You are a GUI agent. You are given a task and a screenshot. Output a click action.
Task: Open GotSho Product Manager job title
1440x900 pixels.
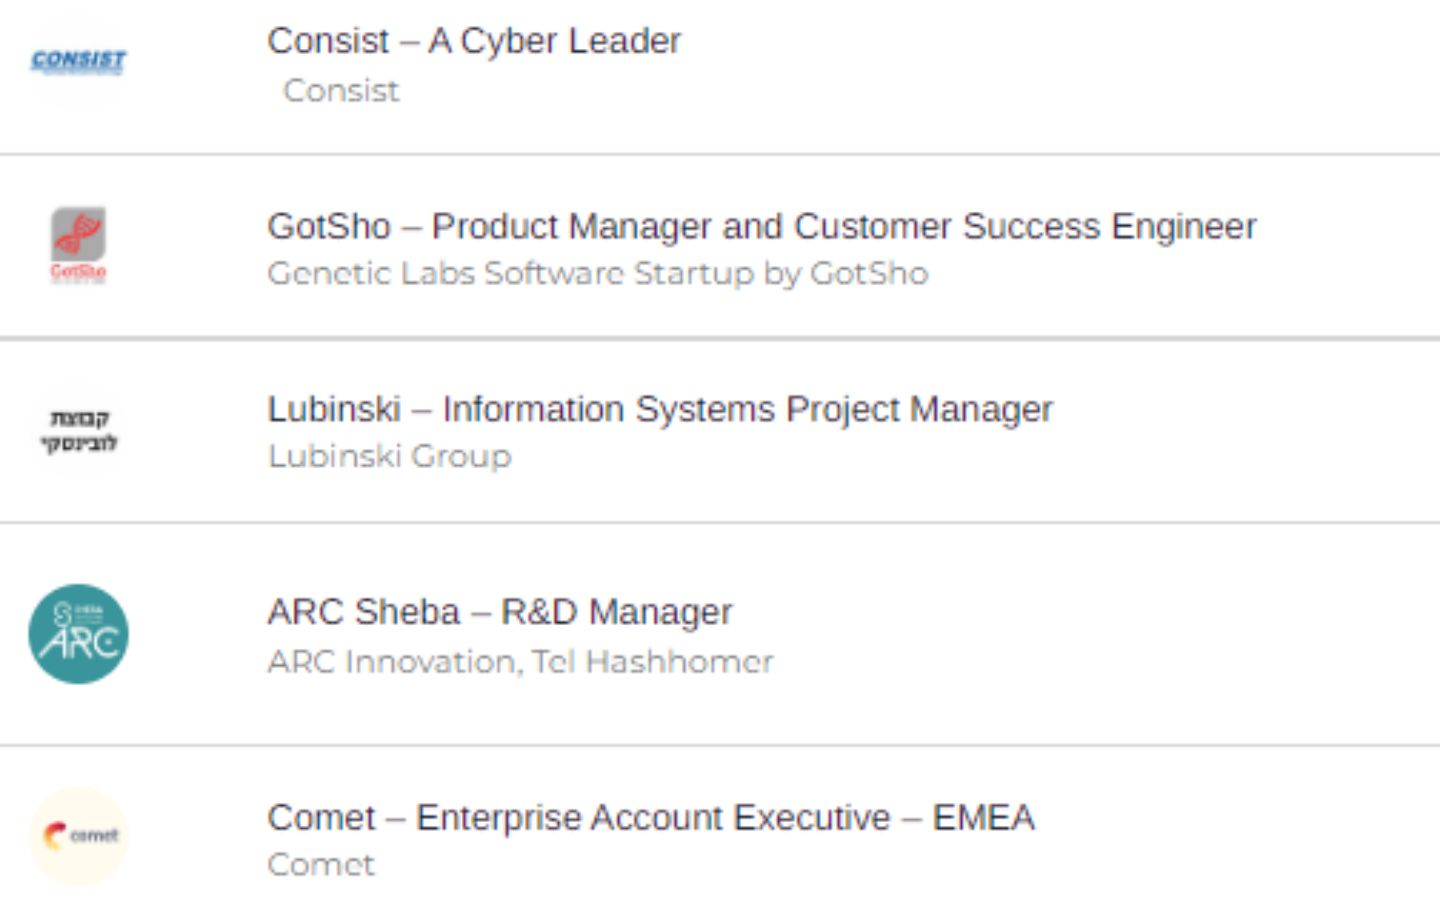point(762,227)
